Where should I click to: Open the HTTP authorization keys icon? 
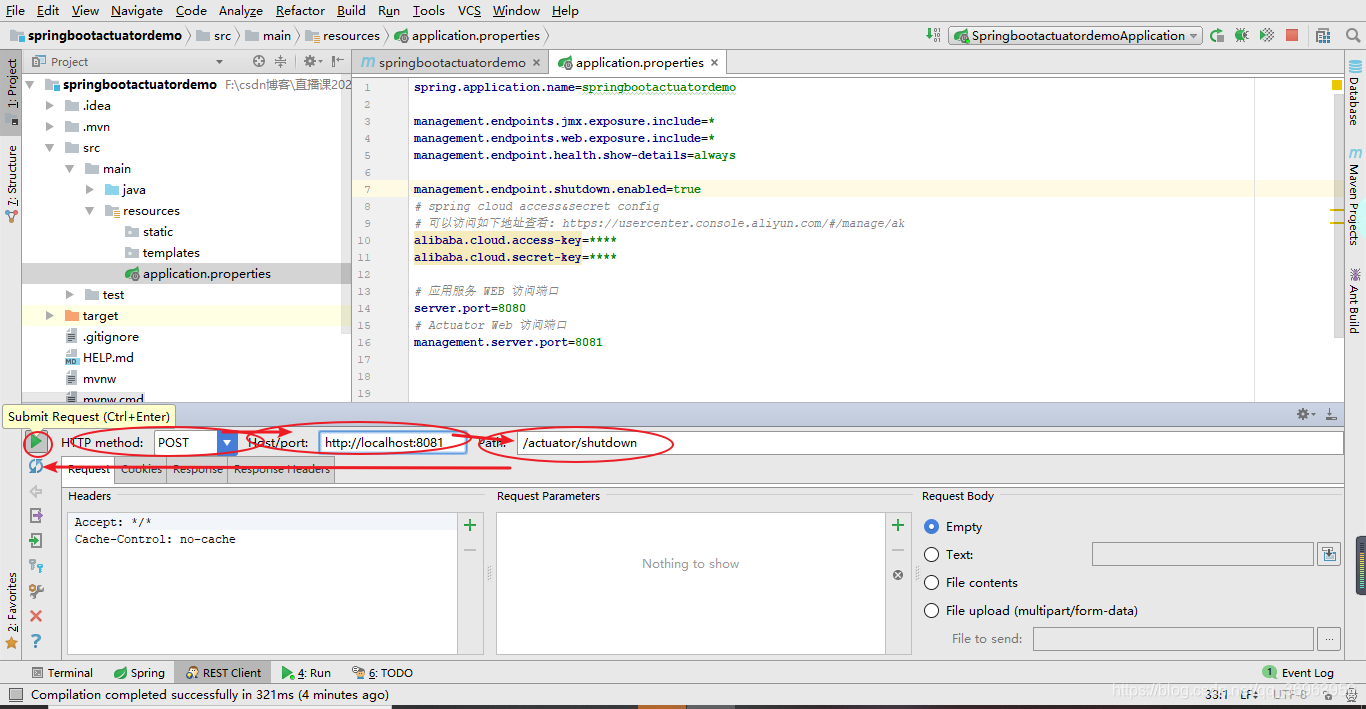36,566
